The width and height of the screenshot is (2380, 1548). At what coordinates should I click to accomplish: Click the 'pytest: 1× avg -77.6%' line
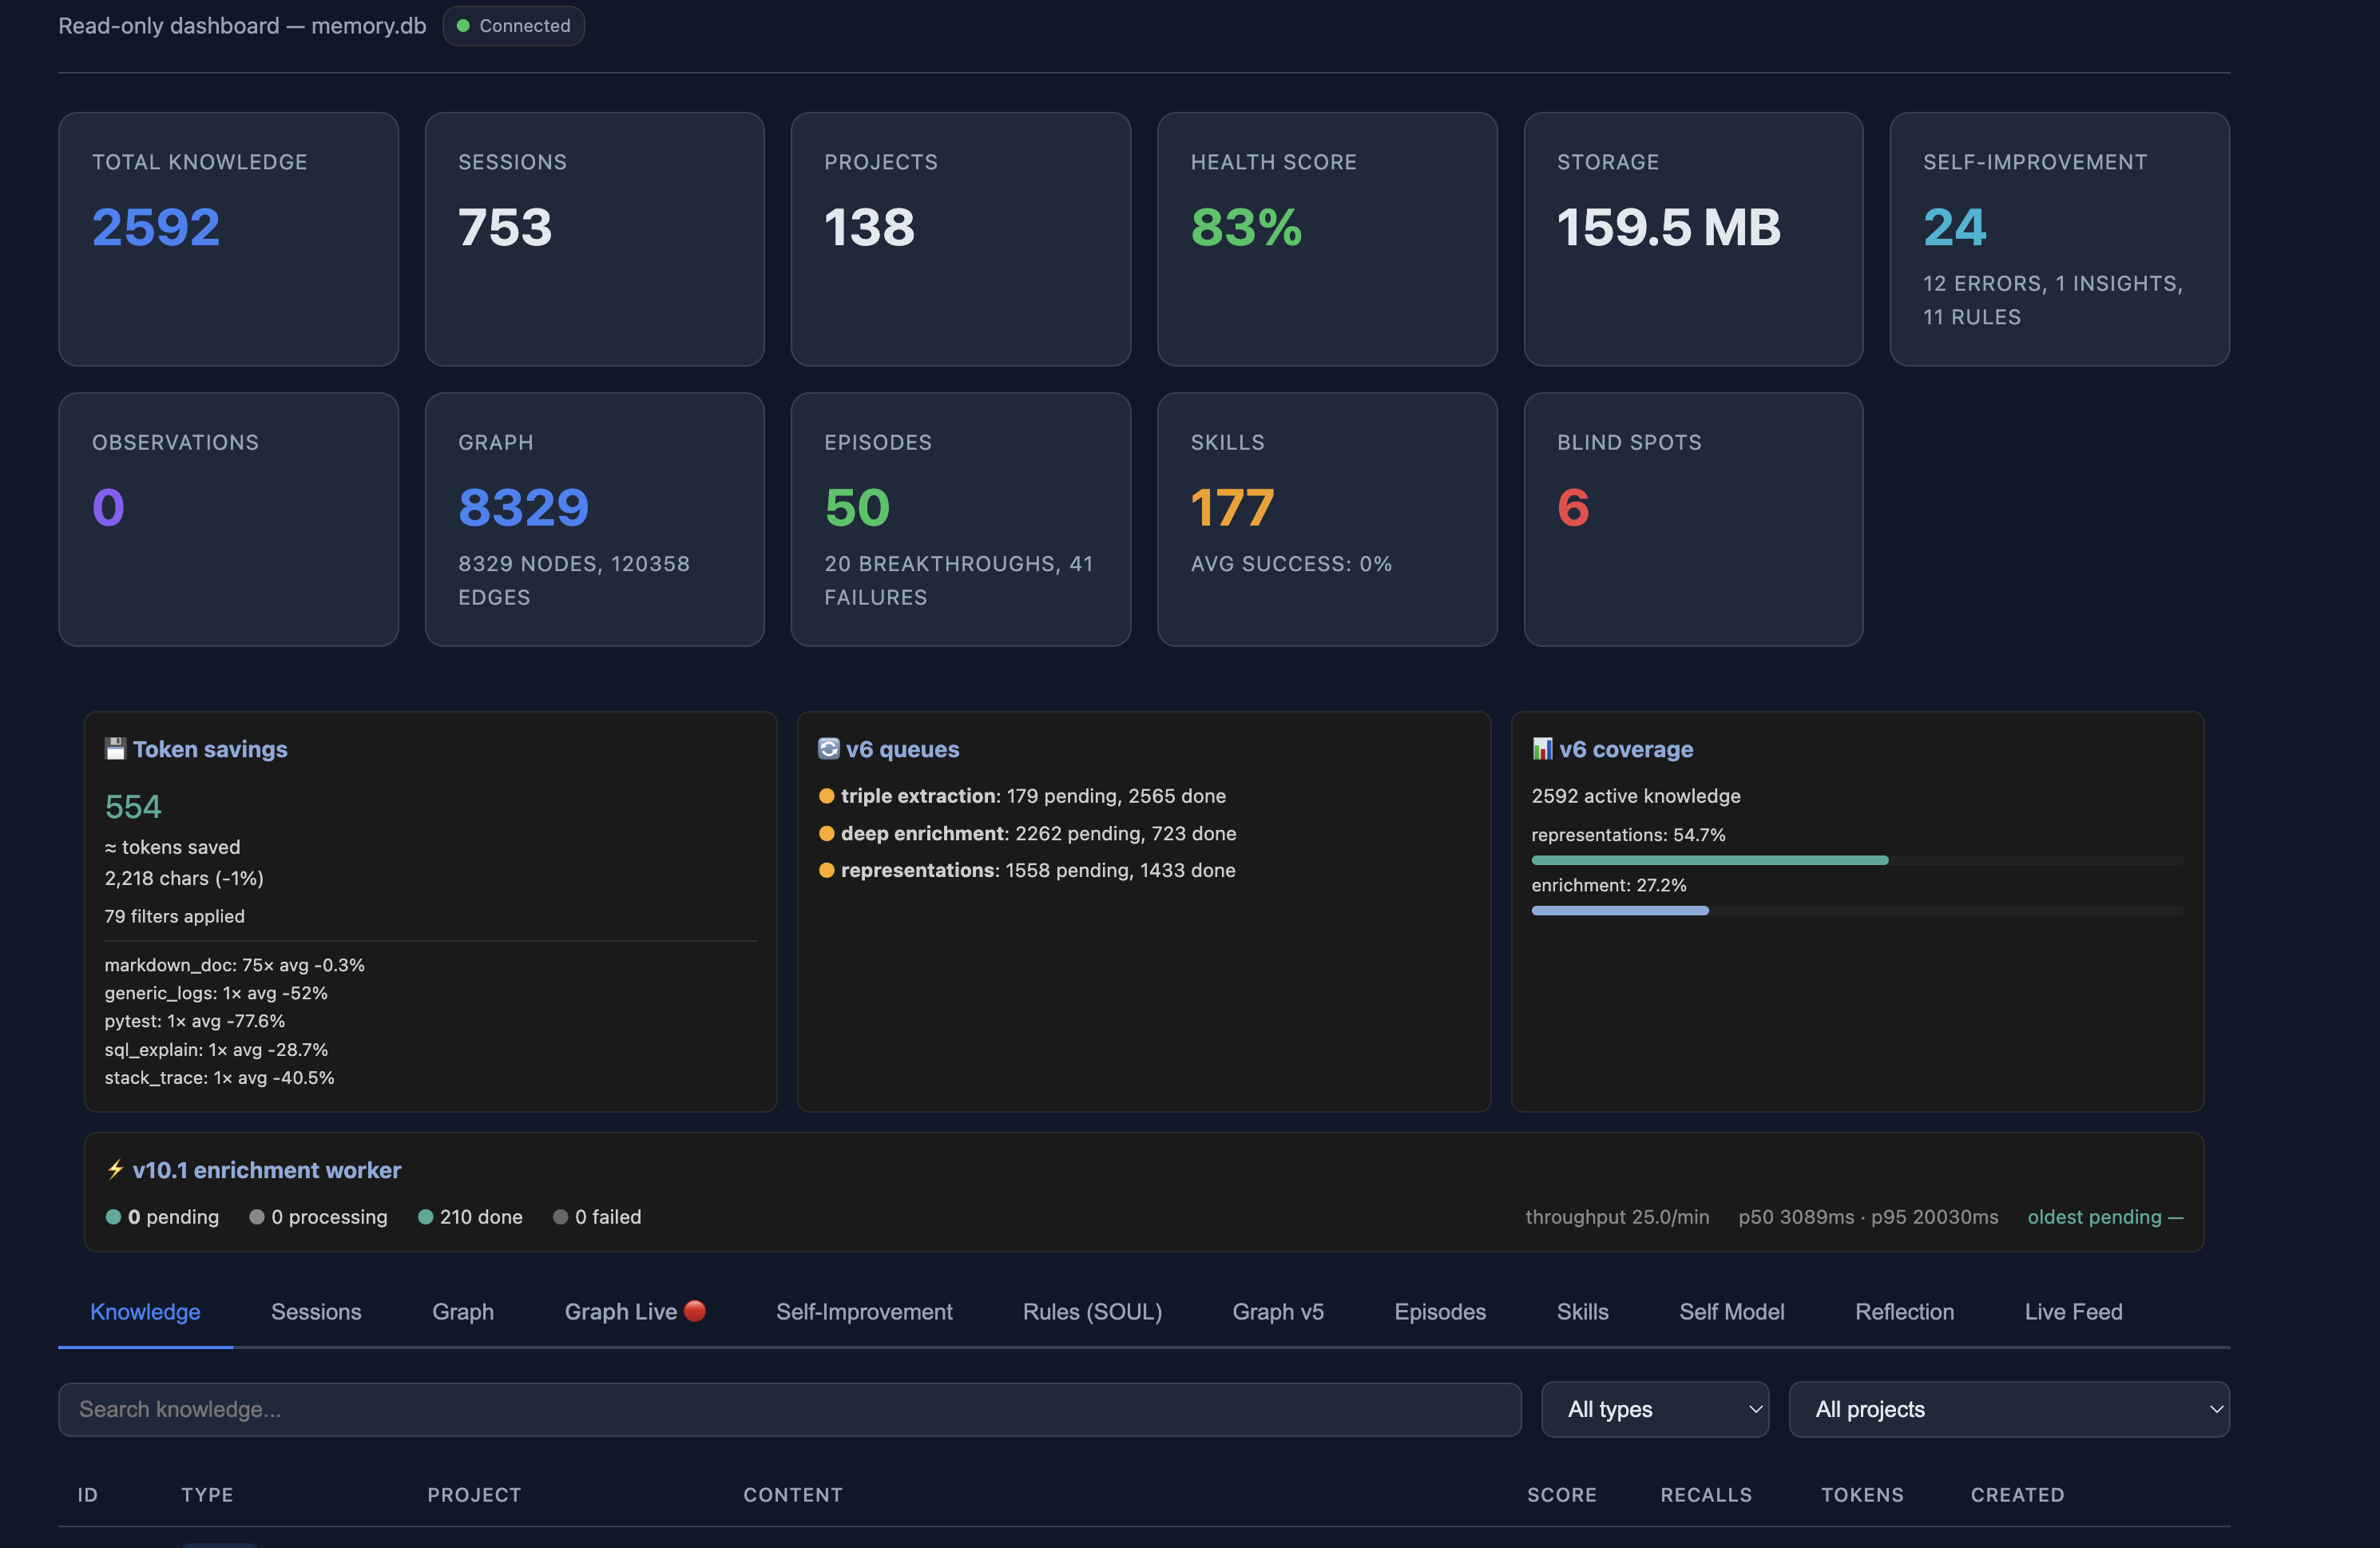195,1021
